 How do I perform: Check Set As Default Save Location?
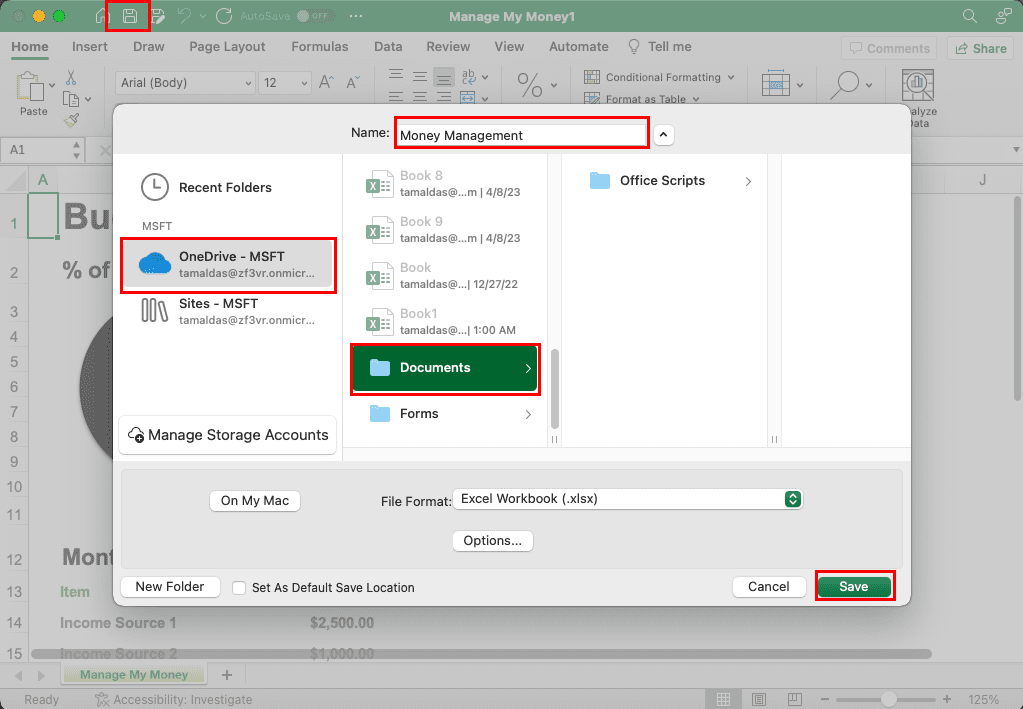coord(239,588)
